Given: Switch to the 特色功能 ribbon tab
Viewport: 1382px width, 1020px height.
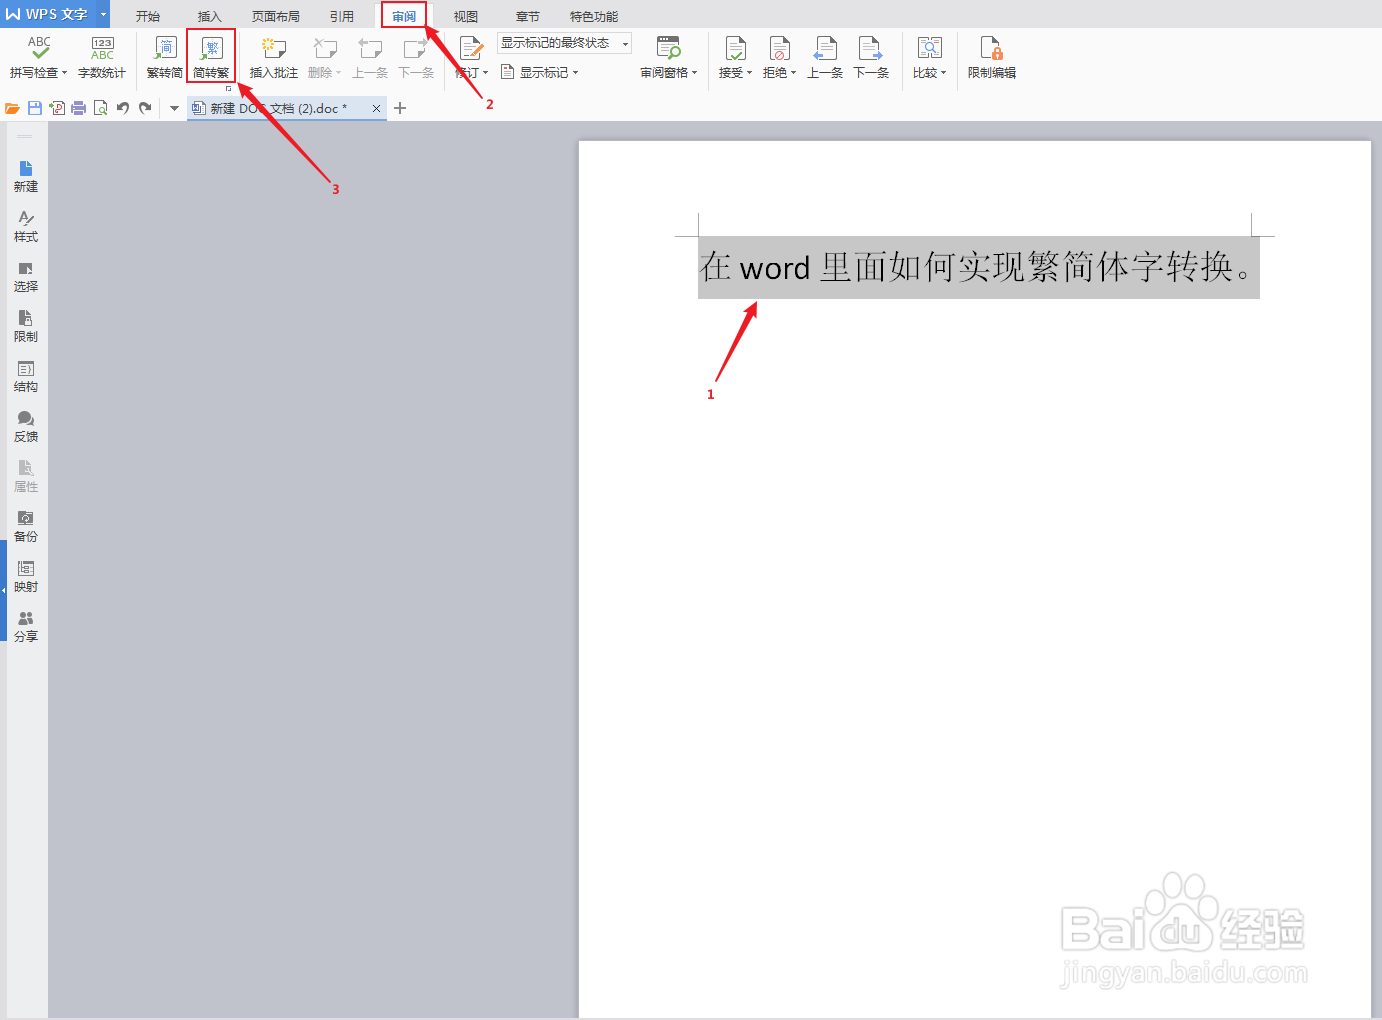Looking at the screenshot, I should click(594, 16).
